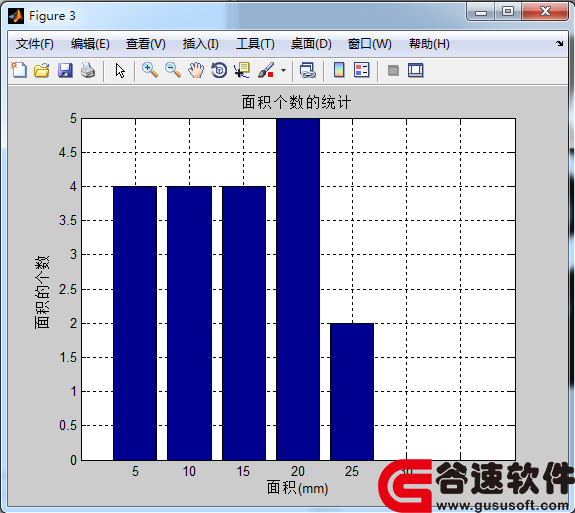This screenshot has height=513, width=575.
Task: Open the 插入(I) menu
Action: tap(201, 44)
